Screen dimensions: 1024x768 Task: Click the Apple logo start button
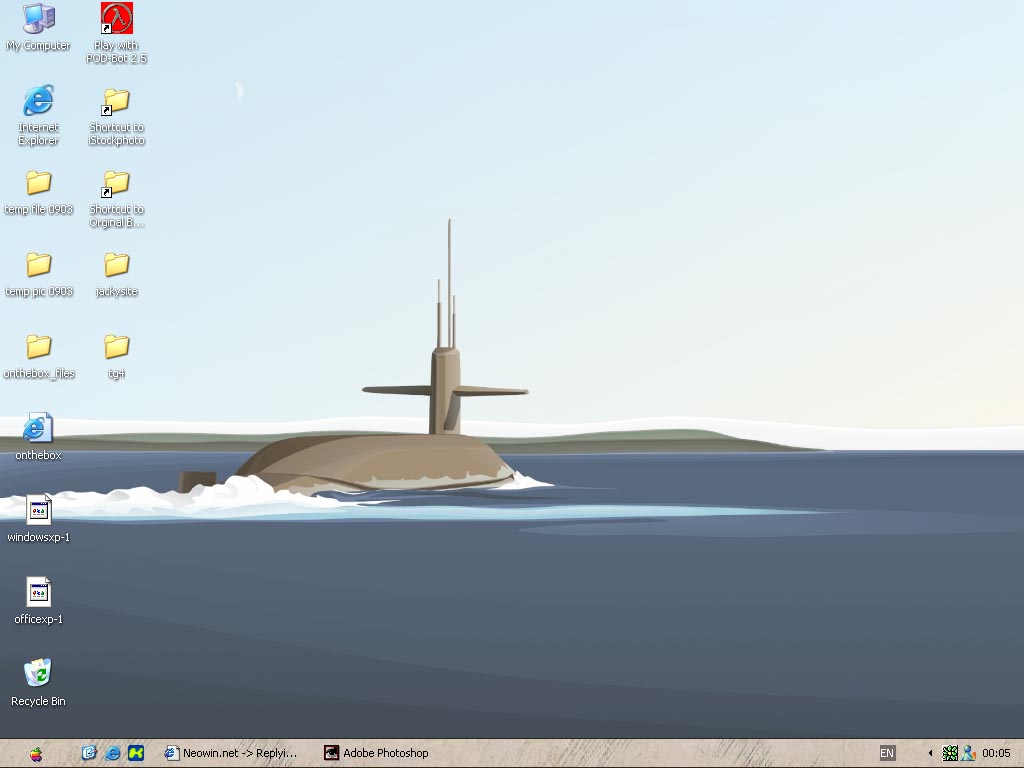pyautogui.click(x=37, y=753)
